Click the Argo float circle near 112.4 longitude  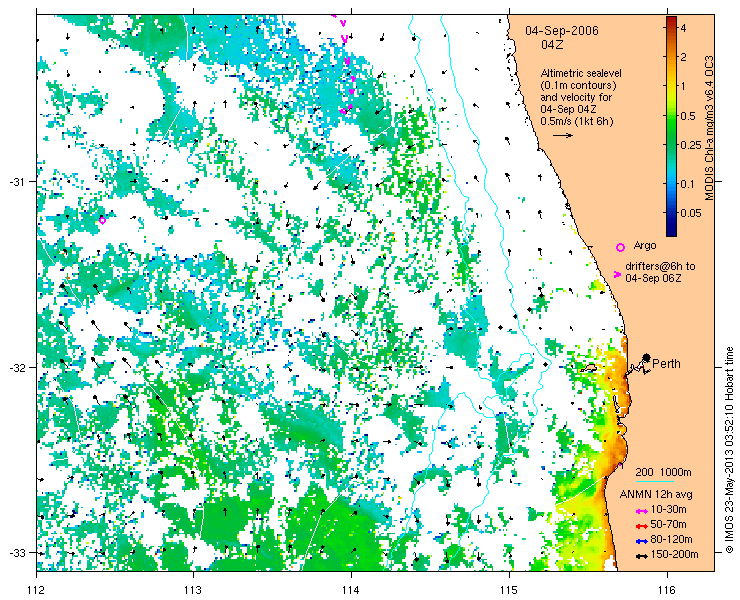coord(102,220)
